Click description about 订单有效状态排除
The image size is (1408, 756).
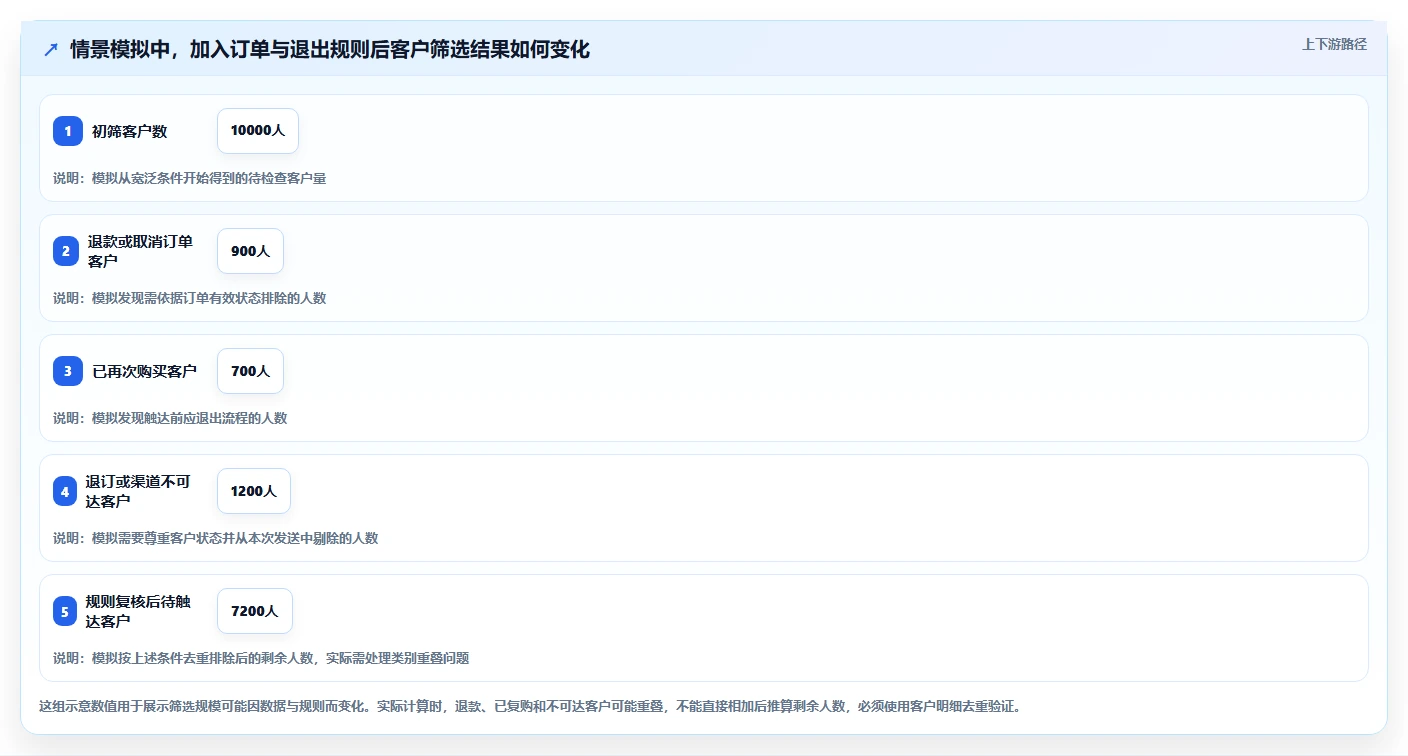point(190,298)
